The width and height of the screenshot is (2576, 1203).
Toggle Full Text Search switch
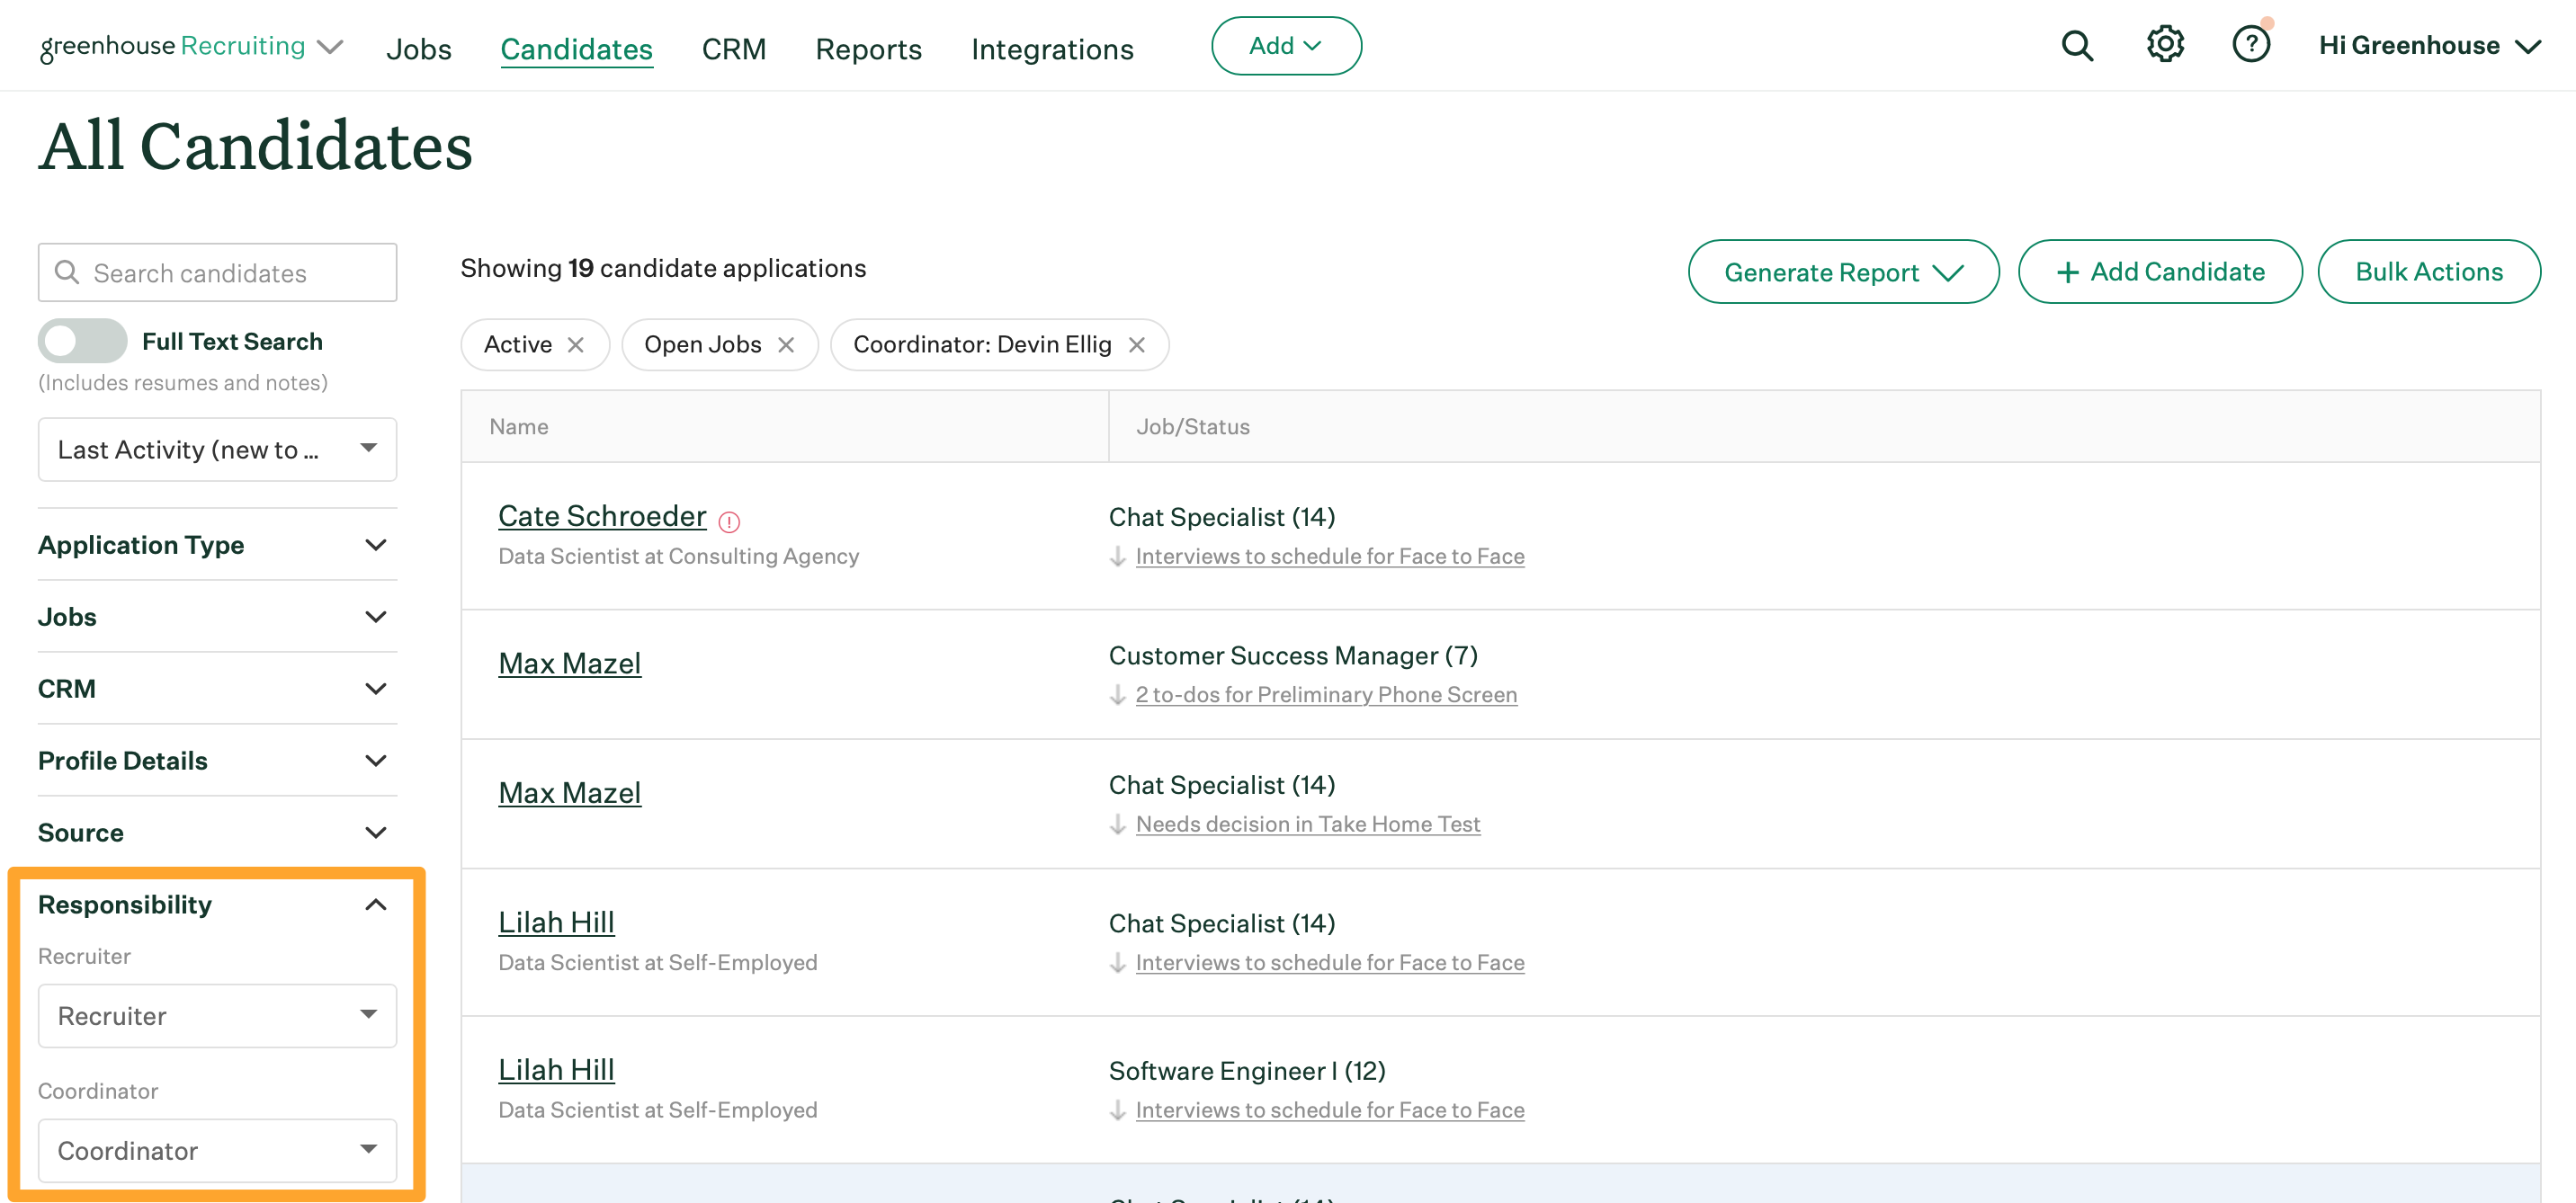pos(82,341)
